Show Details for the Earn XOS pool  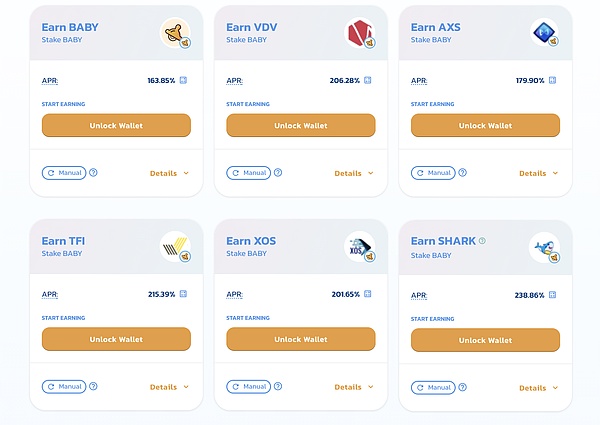(x=353, y=387)
